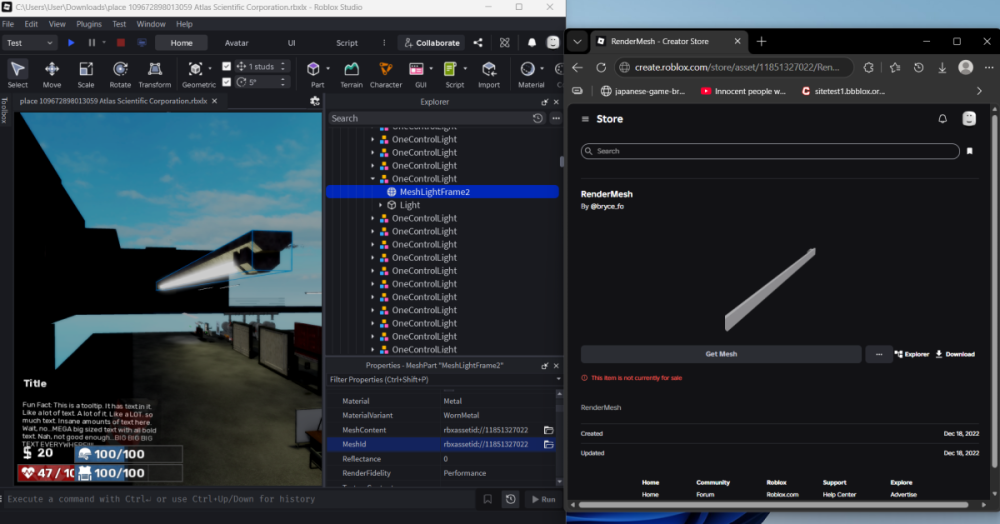Open the Explorer search history icon

click(x=538, y=118)
